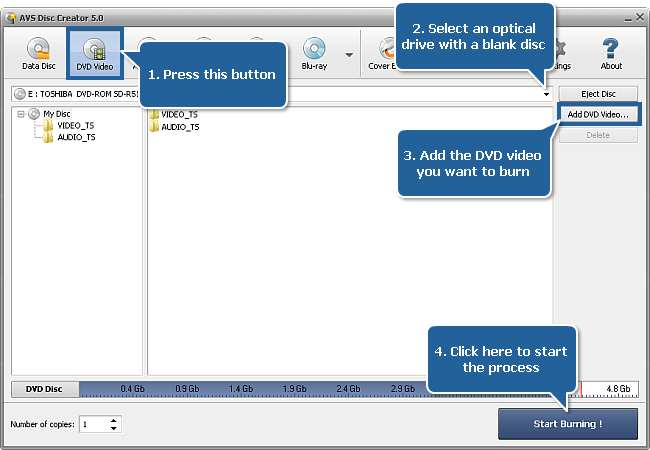This screenshot has width=650, height=450.
Task: Choose the DVD Video disc type
Action: point(95,54)
